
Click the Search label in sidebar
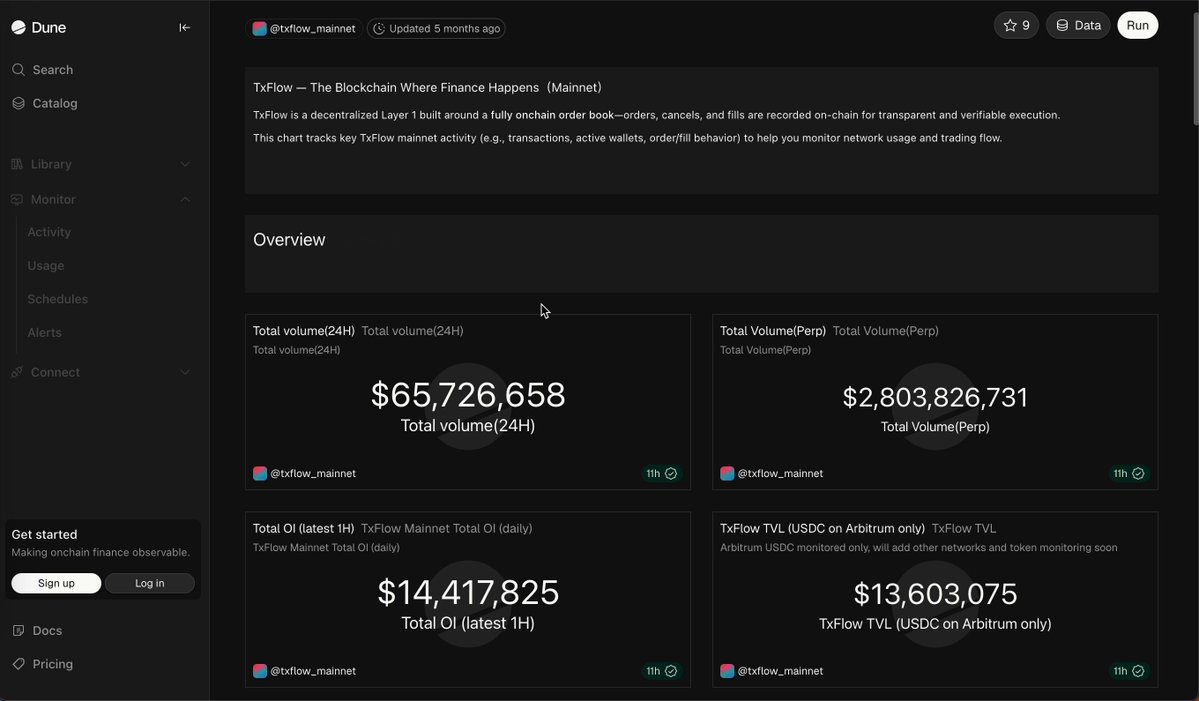pos(53,70)
